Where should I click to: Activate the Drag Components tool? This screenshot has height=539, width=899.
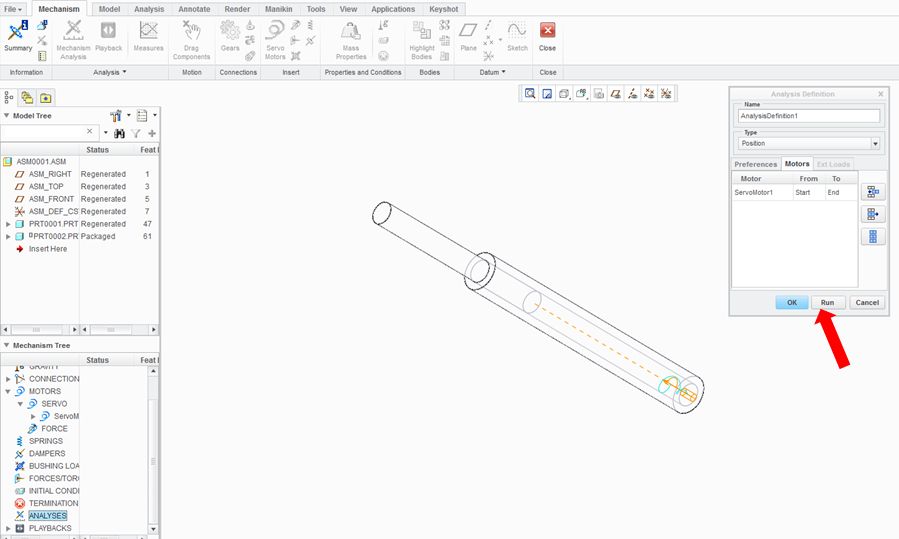click(191, 40)
